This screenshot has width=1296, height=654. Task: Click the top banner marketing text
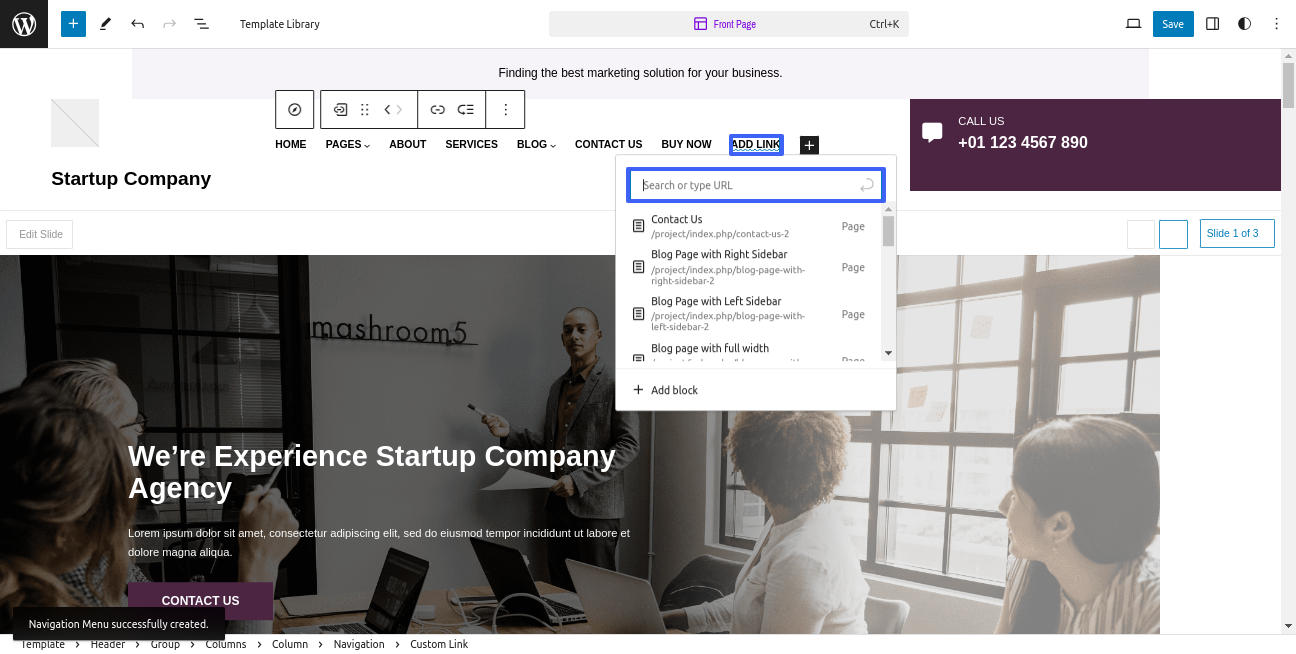point(640,73)
